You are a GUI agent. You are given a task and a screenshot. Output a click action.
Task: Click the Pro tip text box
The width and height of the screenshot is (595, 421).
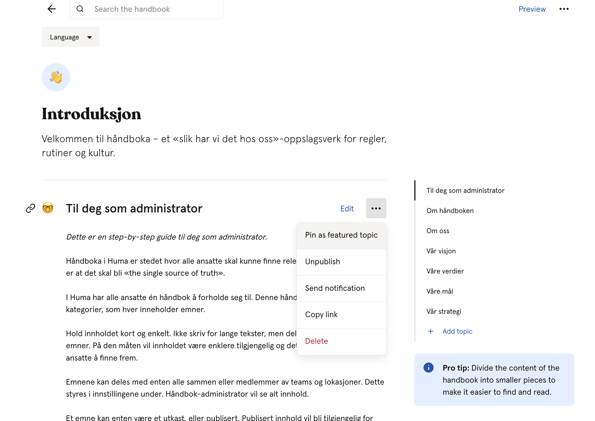point(494,380)
